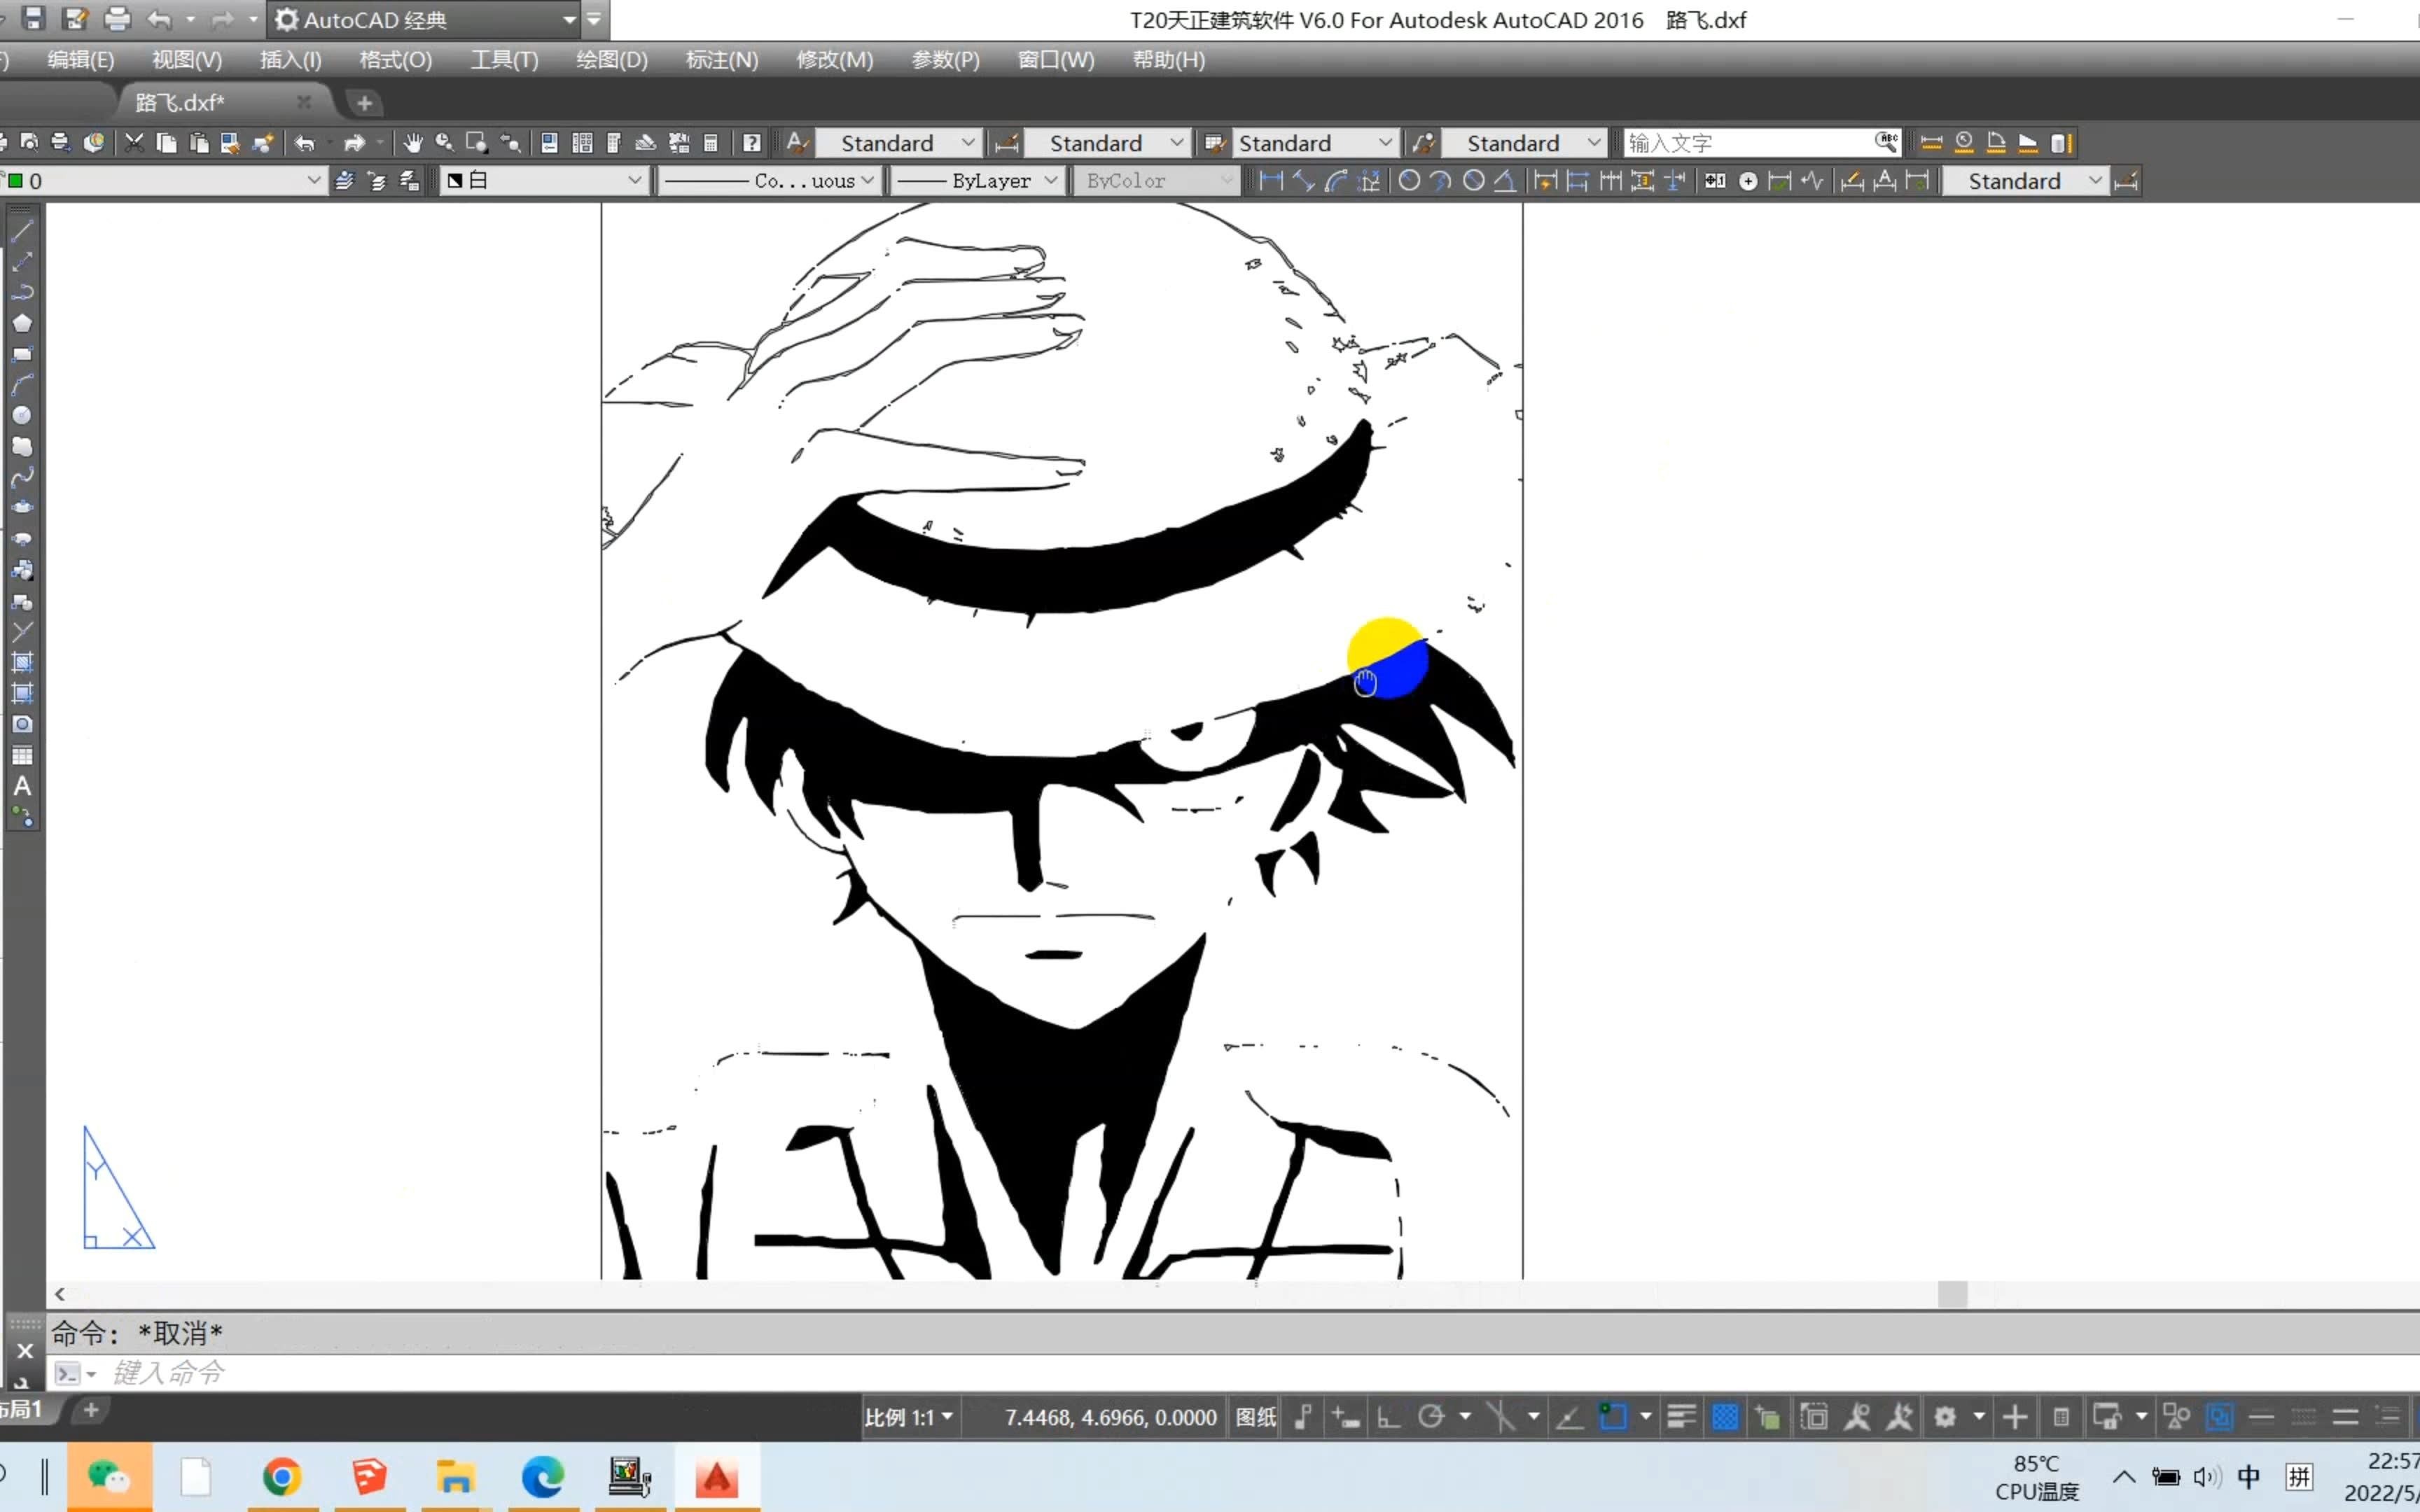Image resolution: width=2420 pixels, height=1512 pixels.
Task: Click the Help question mark icon
Action: click(752, 143)
